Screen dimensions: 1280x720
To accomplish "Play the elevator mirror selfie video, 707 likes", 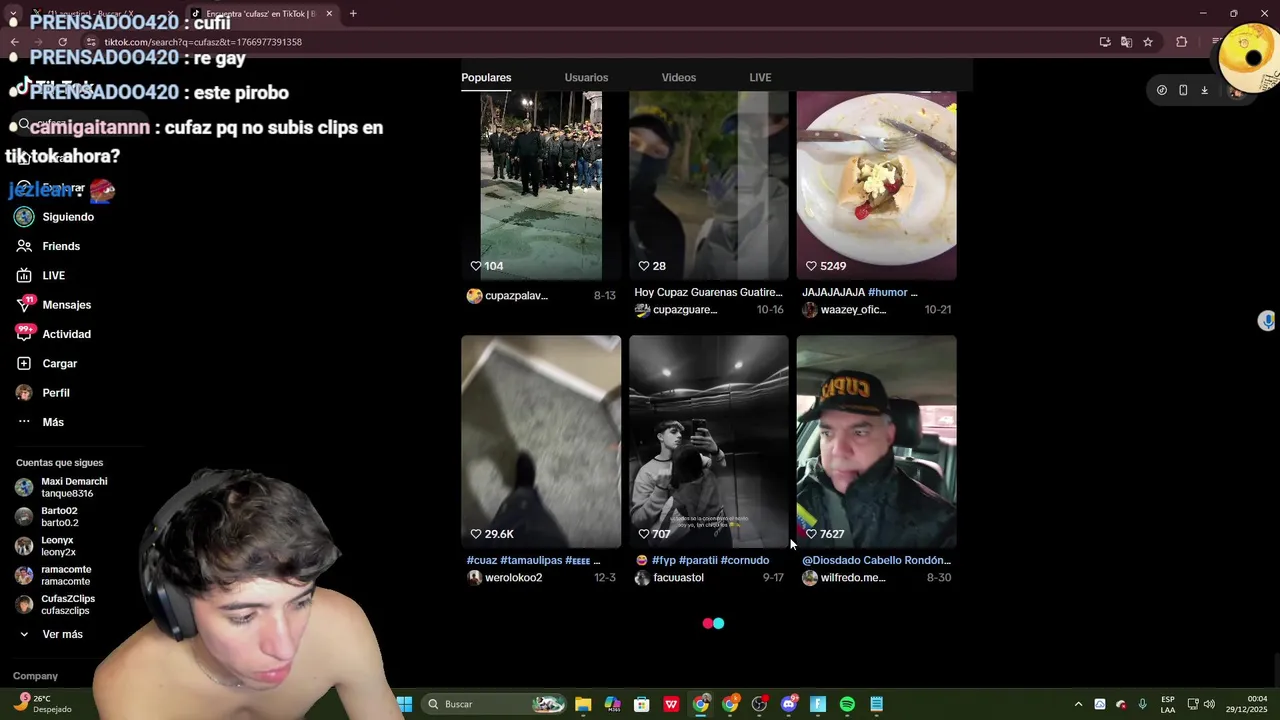I will tap(709, 441).
